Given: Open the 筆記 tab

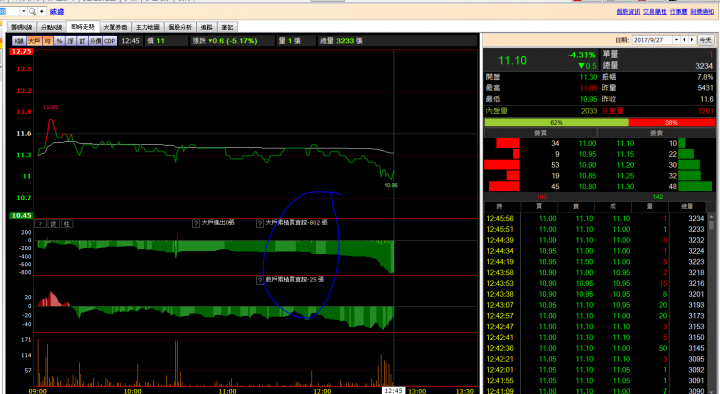Looking at the screenshot, I should [227, 28].
